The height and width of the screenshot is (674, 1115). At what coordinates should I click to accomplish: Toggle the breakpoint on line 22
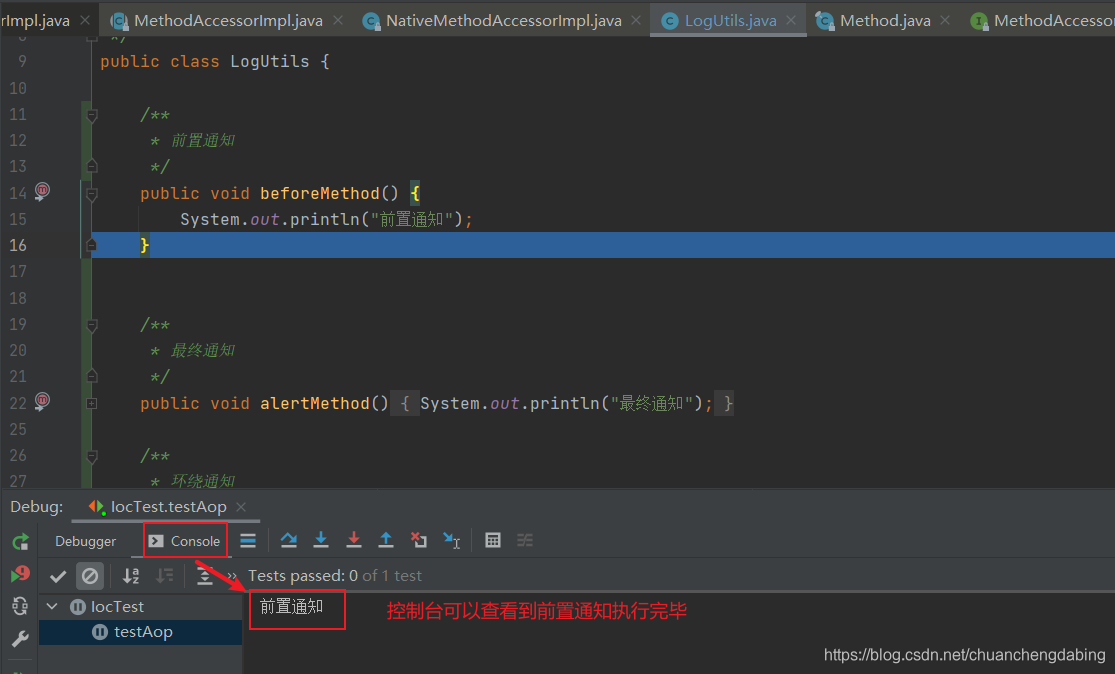click(43, 401)
